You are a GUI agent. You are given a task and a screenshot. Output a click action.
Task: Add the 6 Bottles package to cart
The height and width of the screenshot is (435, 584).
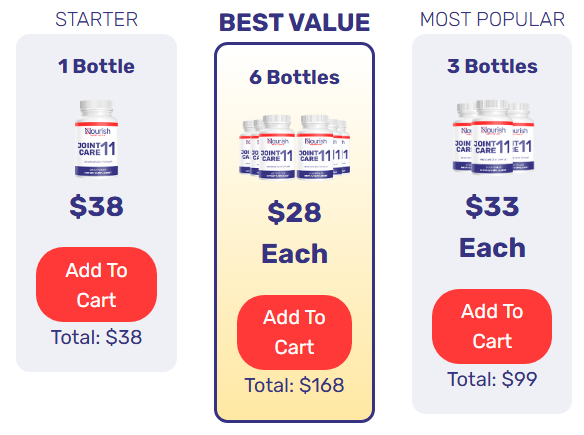(294, 332)
